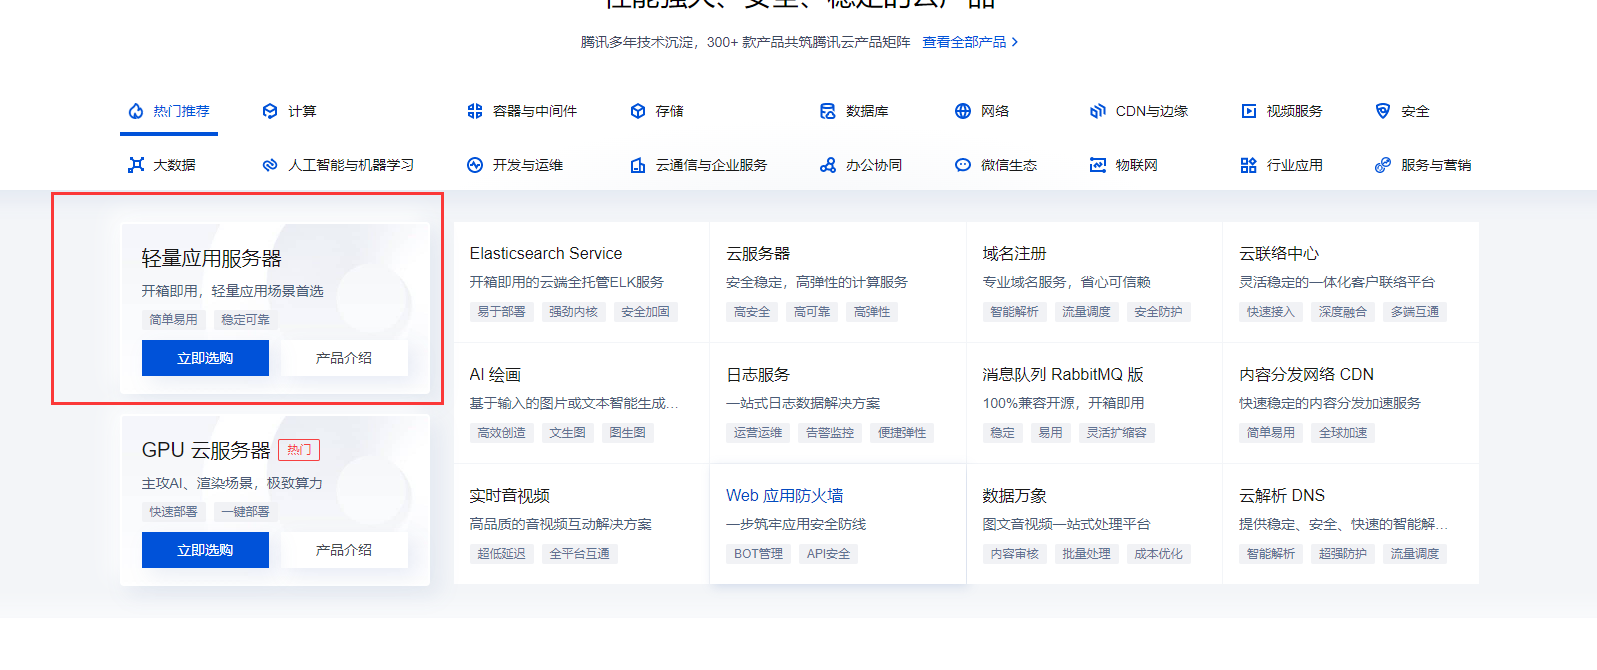Open the Elasticsearch Service product card
The image size is (1597, 670).
click(x=582, y=282)
